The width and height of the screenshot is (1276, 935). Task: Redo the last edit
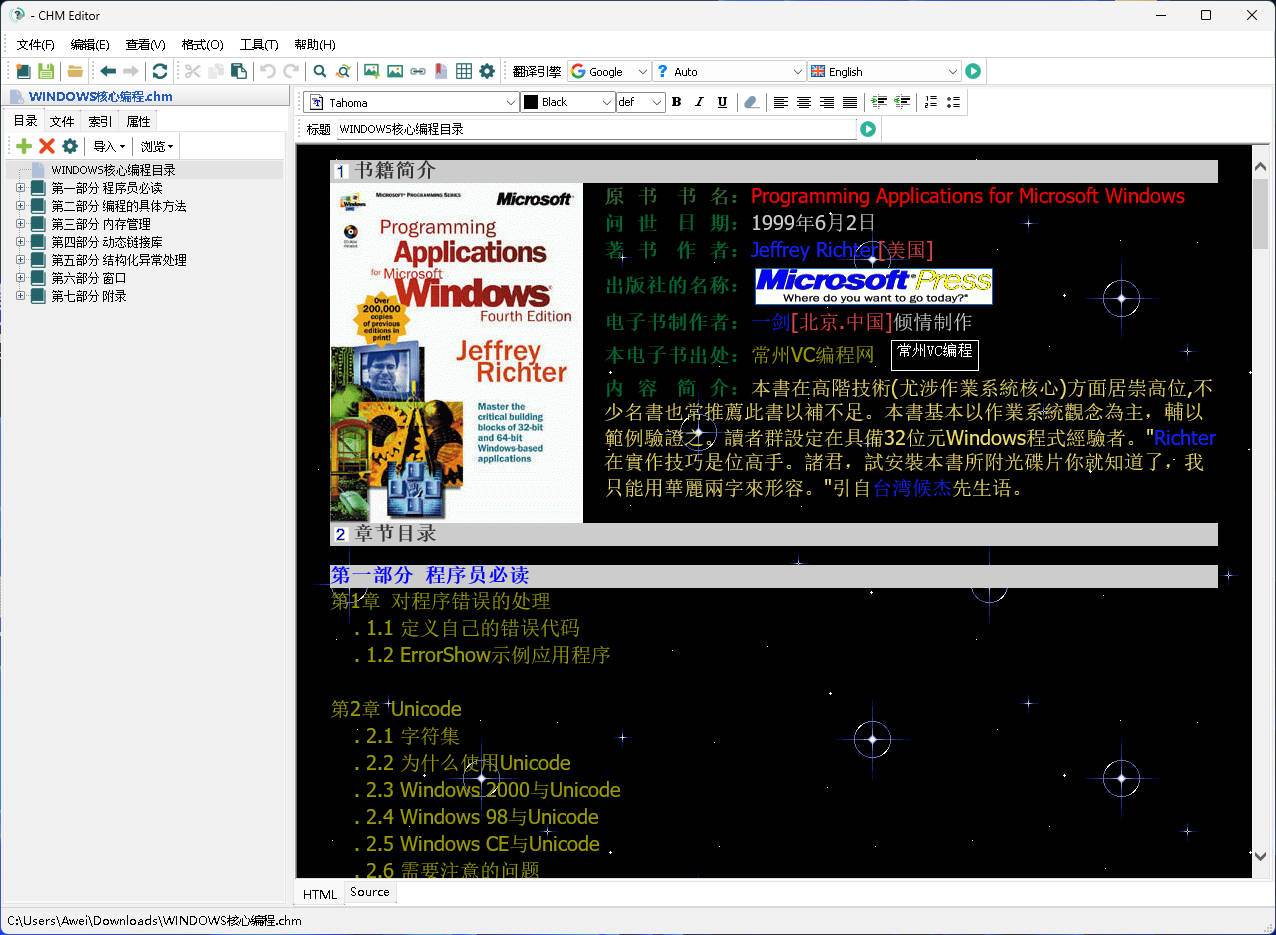pyautogui.click(x=291, y=71)
